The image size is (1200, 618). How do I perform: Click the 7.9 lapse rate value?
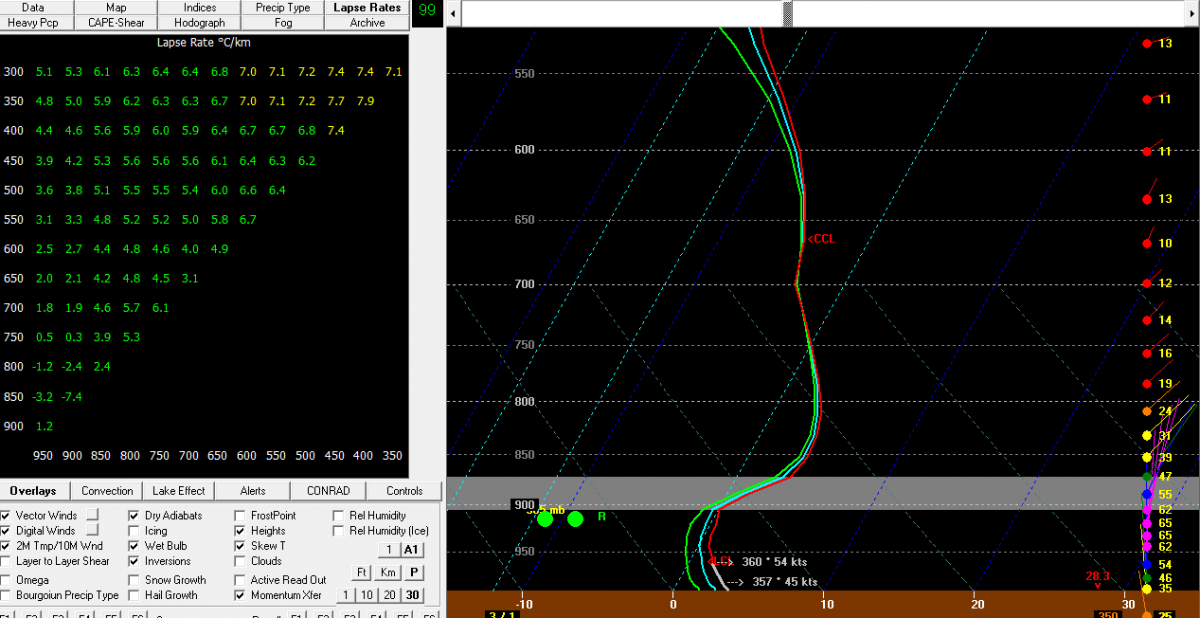coord(365,101)
